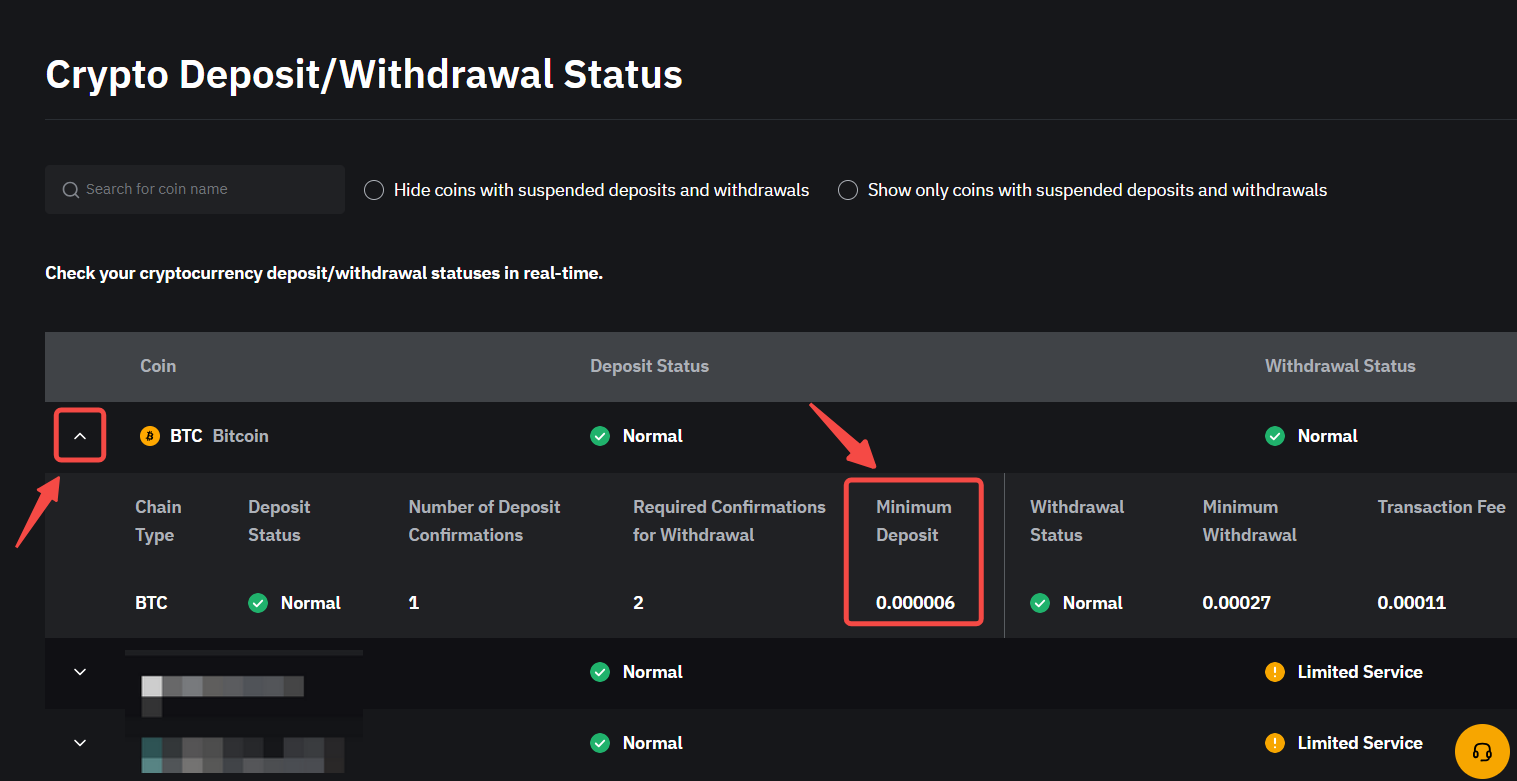Image resolution: width=1517 pixels, height=781 pixels.
Task: Click green check in BTC chain withdrawal status
Action: tap(1040, 603)
